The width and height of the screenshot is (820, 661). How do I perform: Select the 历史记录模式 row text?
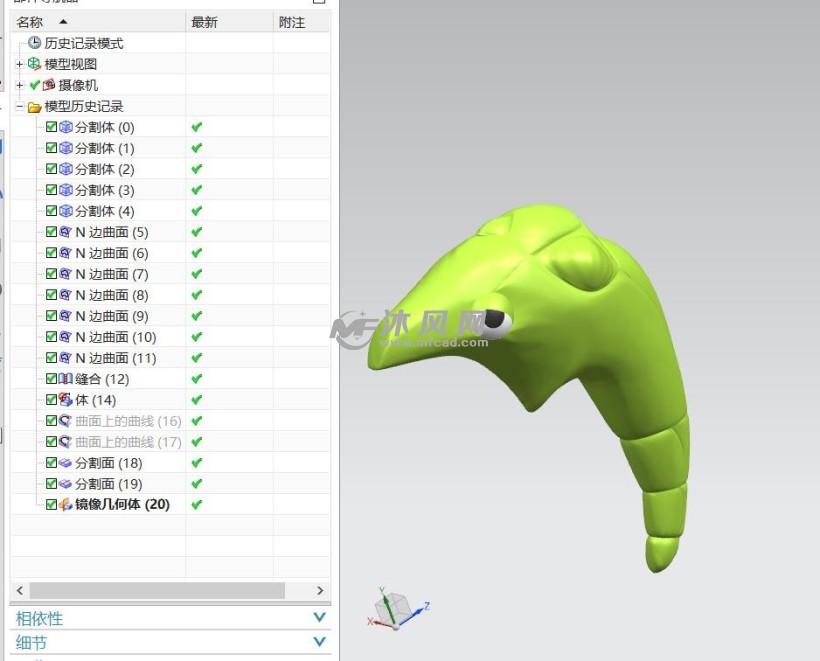pos(84,43)
